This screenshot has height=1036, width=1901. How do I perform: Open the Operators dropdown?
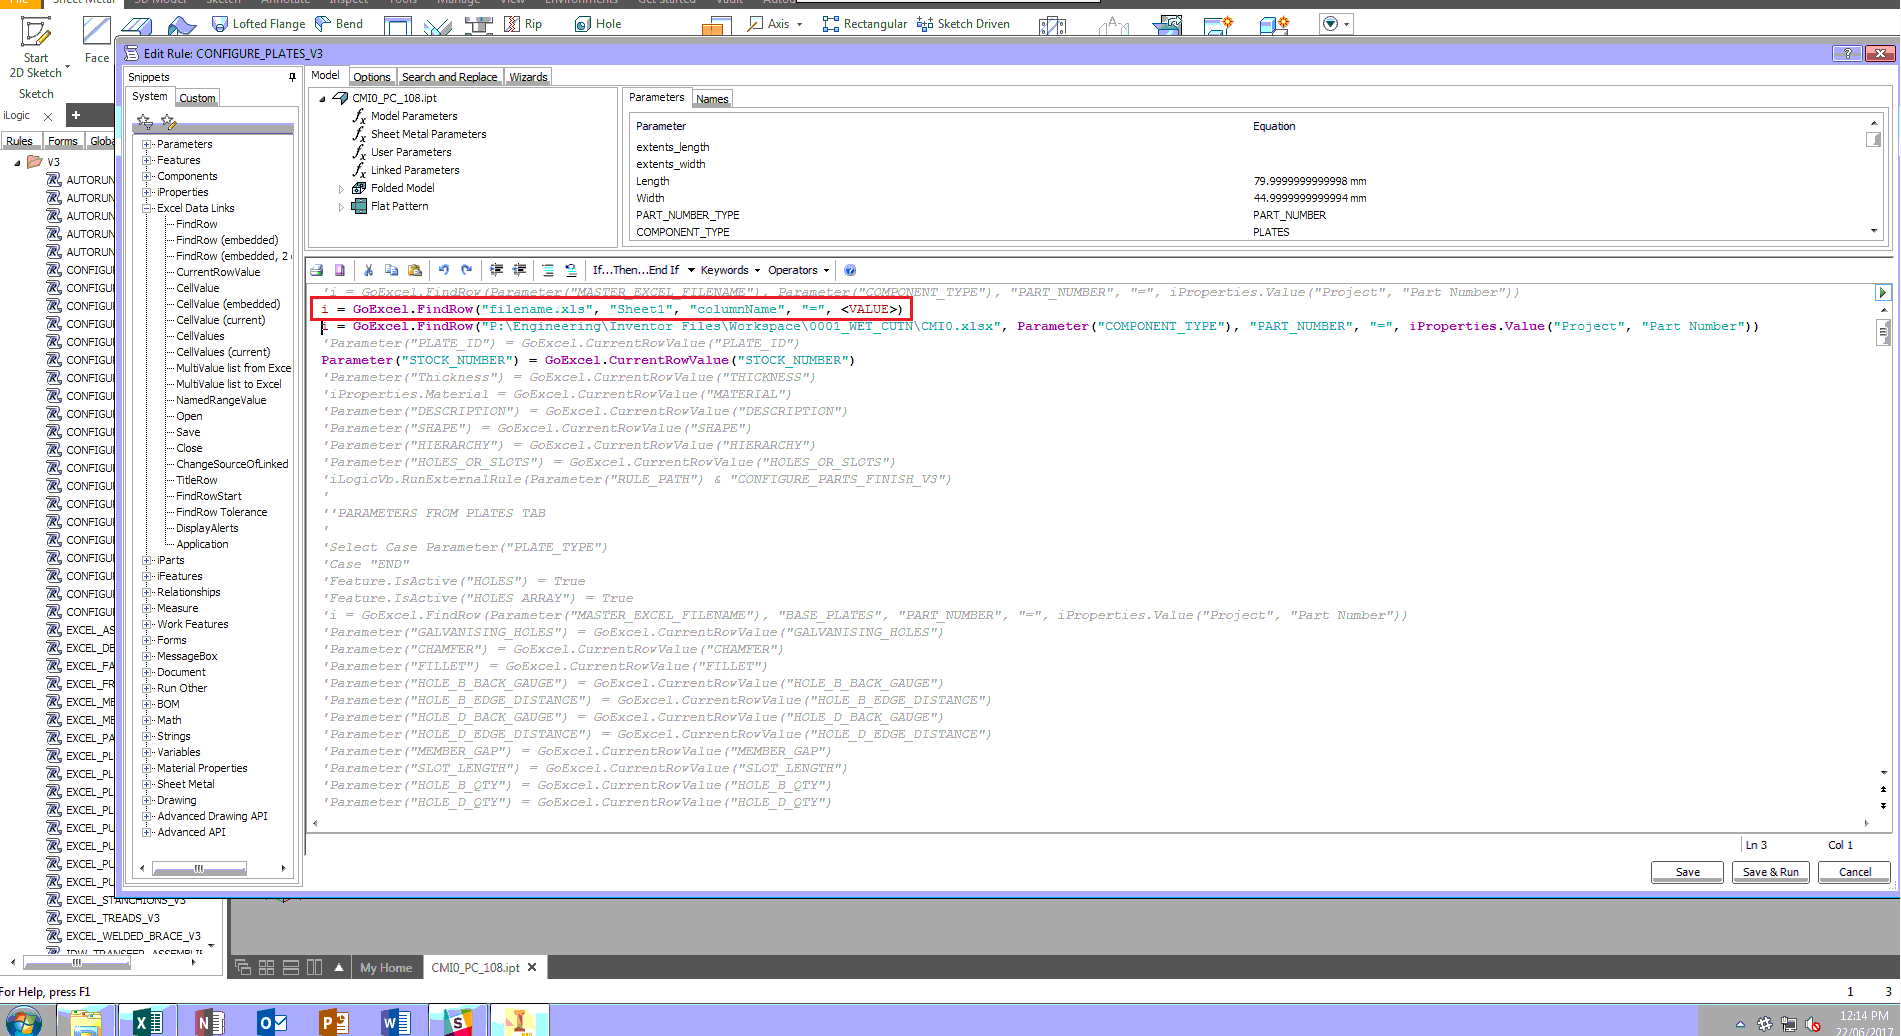coord(793,270)
